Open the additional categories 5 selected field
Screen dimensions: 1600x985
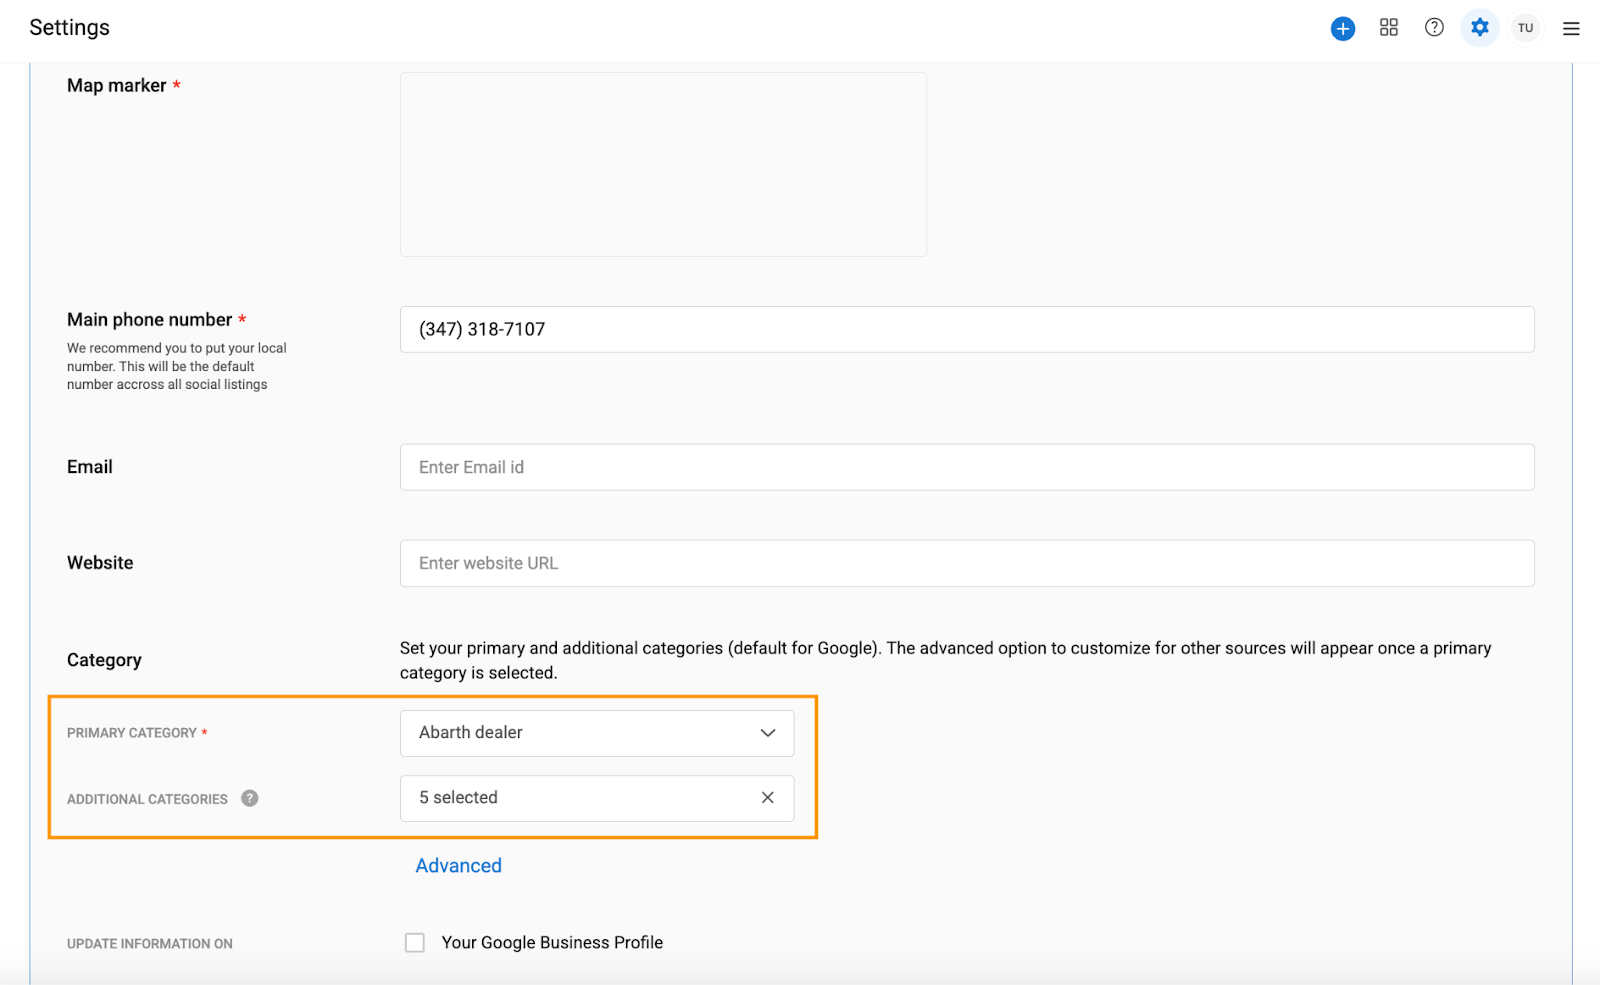click(x=597, y=798)
